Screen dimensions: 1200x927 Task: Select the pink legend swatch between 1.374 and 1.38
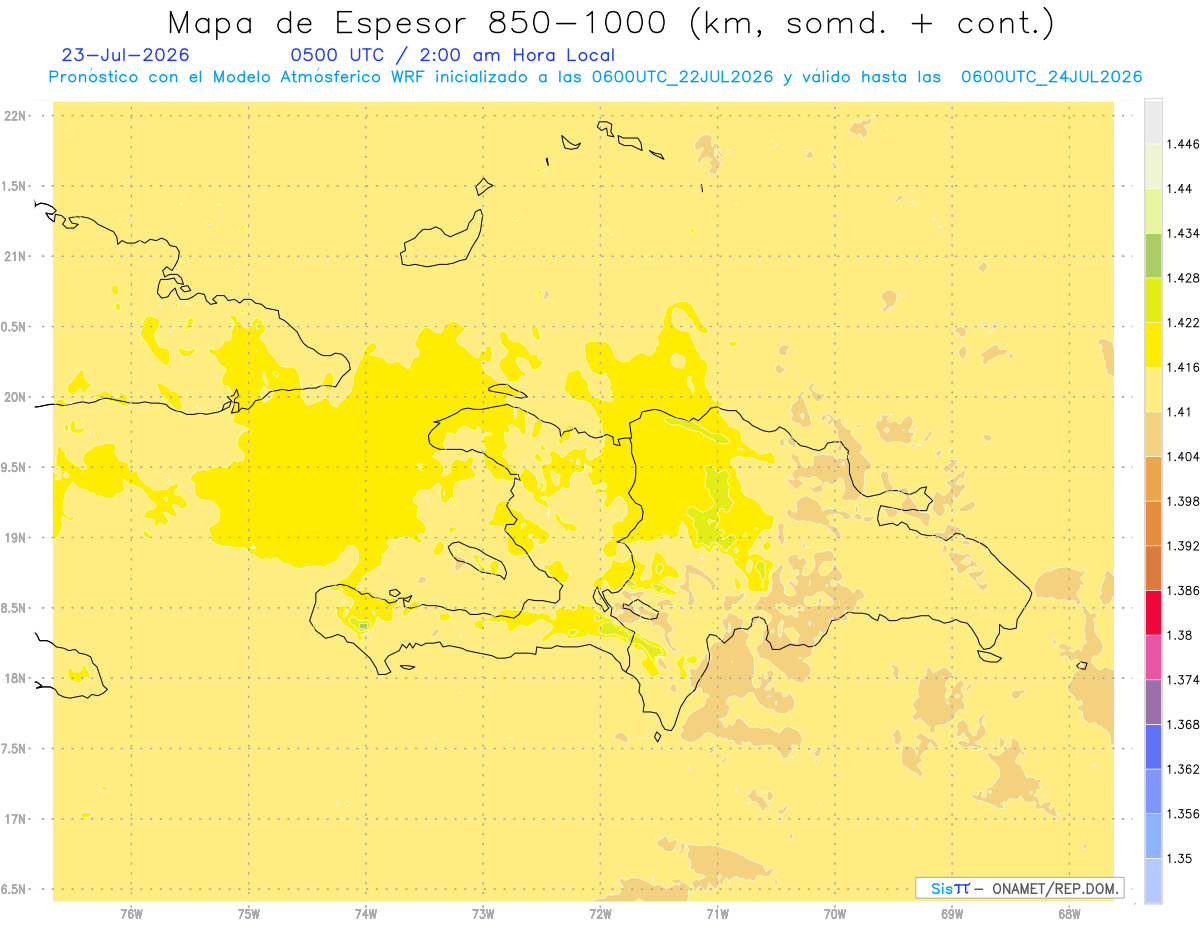click(1153, 657)
